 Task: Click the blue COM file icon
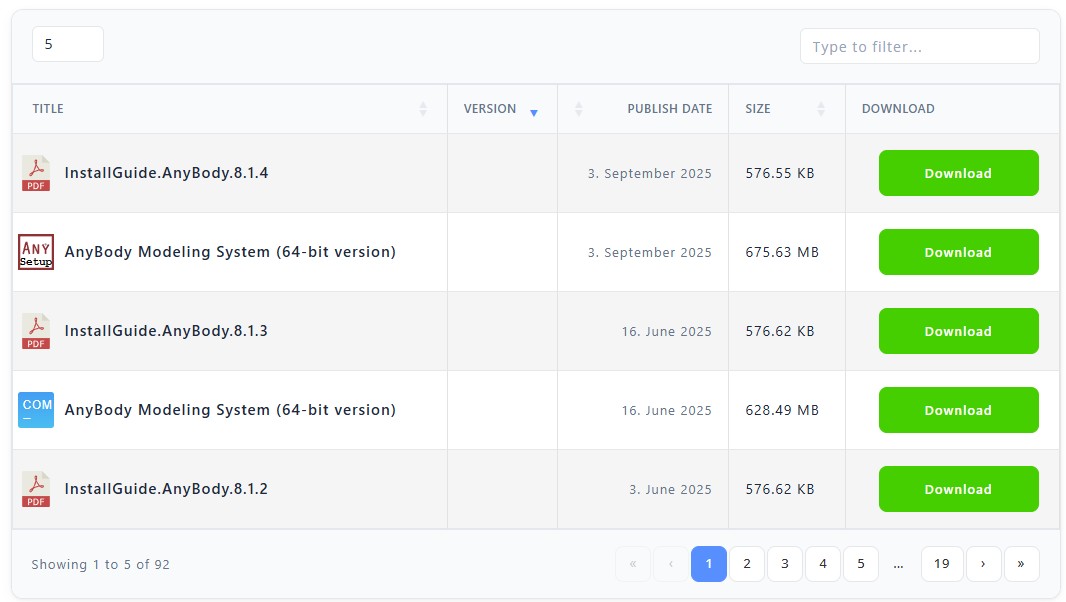pyautogui.click(x=35, y=410)
